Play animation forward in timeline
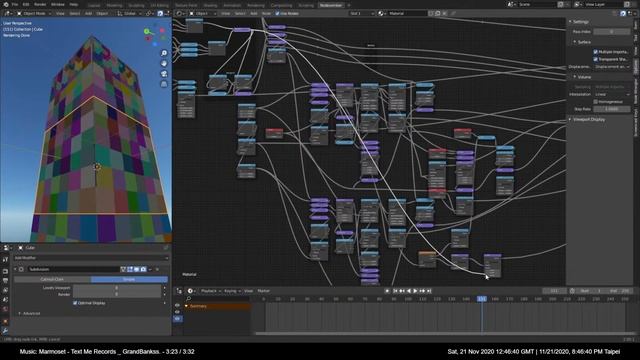Viewport: 640px width, 360px height. click(416, 291)
